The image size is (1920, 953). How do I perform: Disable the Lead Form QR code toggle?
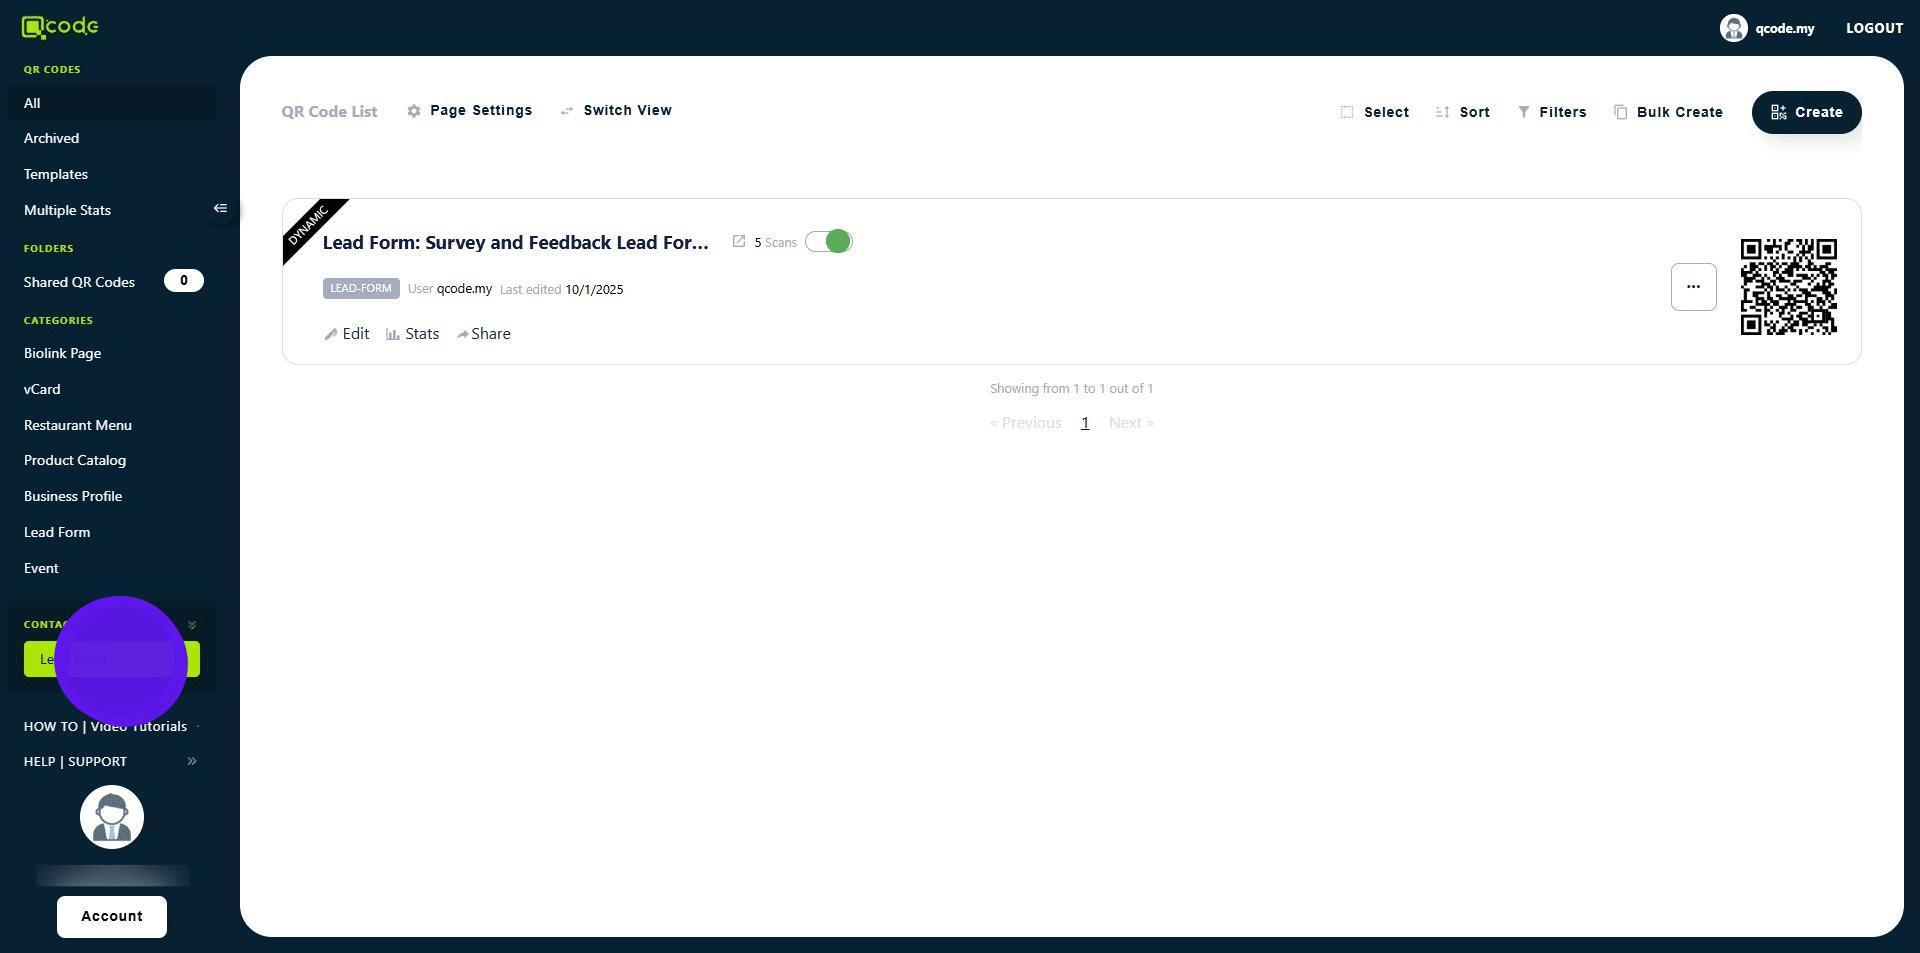[x=828, y=242]
